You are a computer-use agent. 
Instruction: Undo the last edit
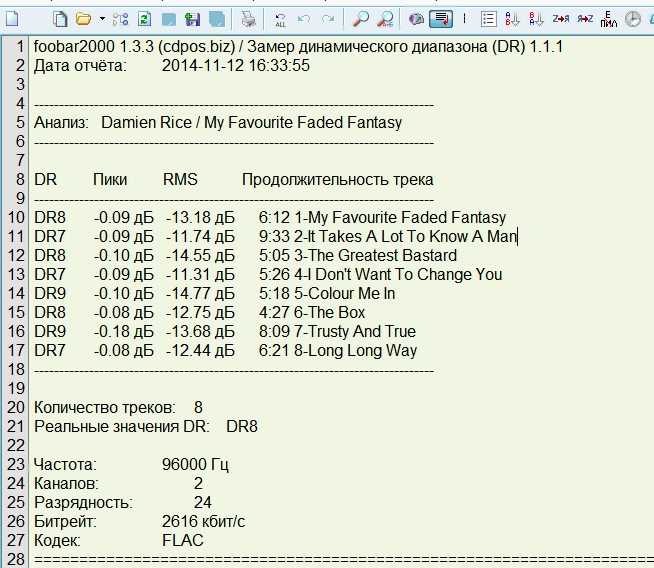[x=304, y=19]
